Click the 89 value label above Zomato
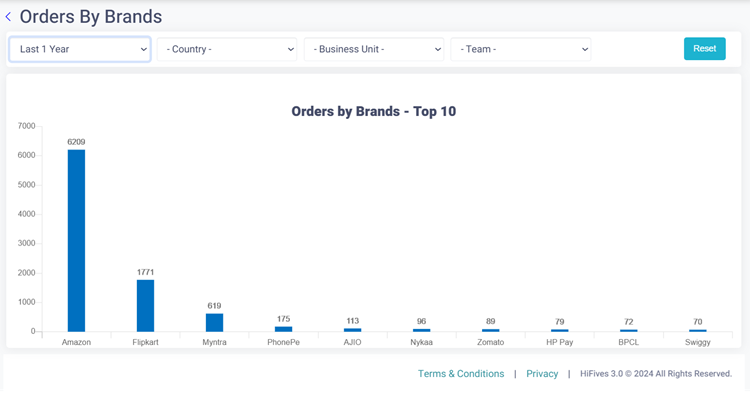Screen dimensions: 750x394 pos(491,321)
